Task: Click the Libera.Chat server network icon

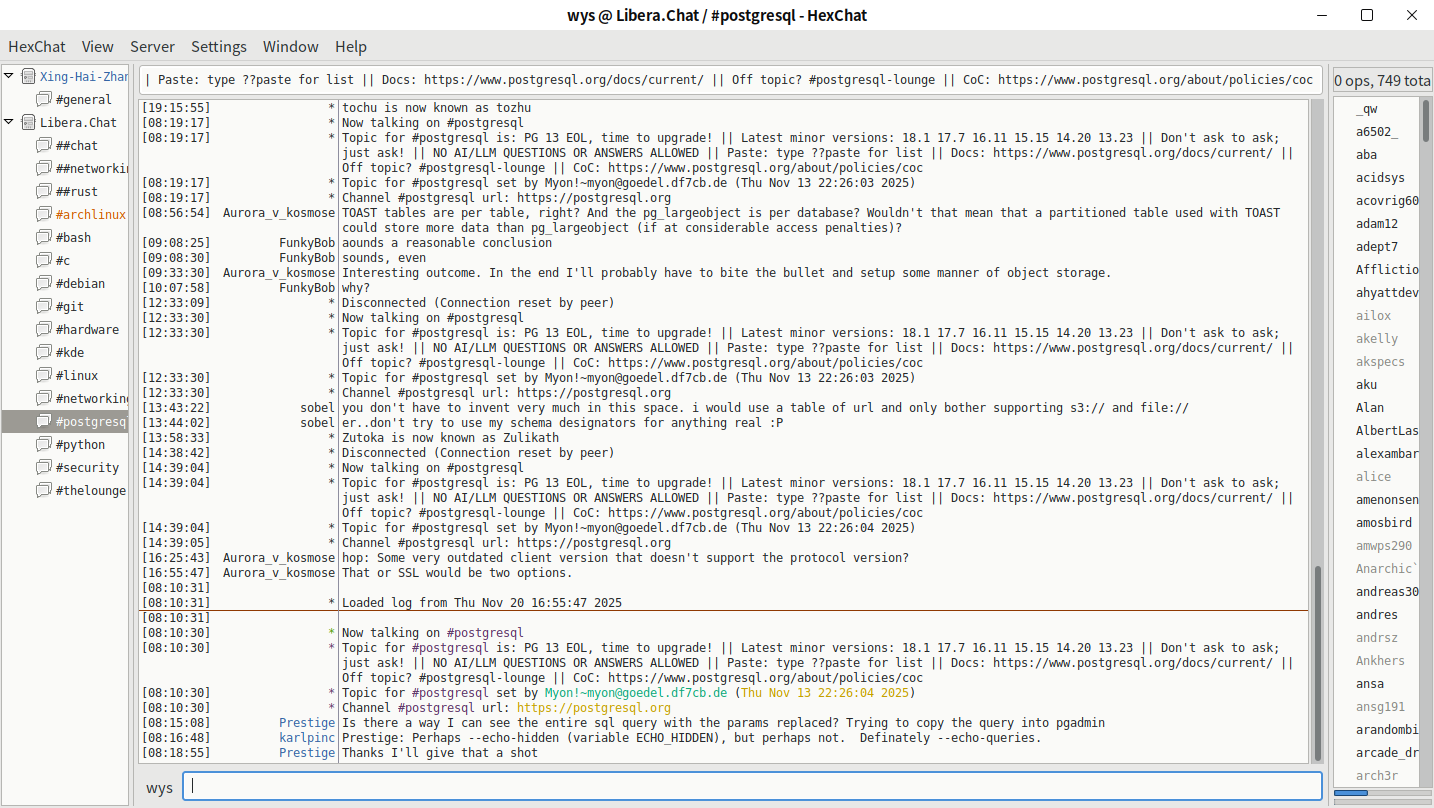Action: [x=28, y=123]
